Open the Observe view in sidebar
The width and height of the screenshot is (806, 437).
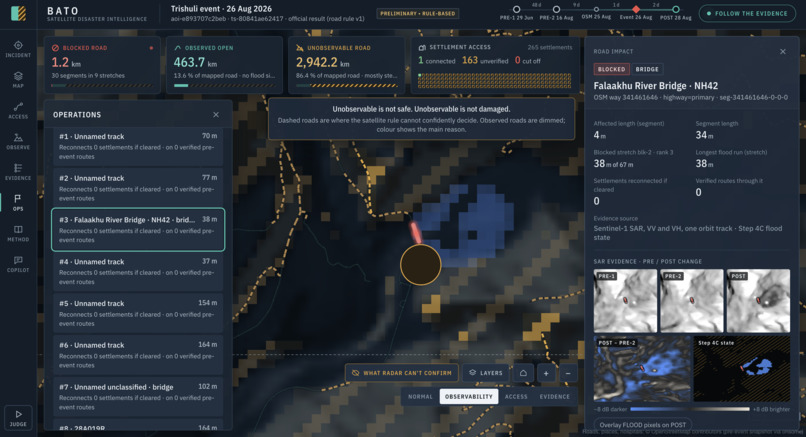(x=18, y=141)
